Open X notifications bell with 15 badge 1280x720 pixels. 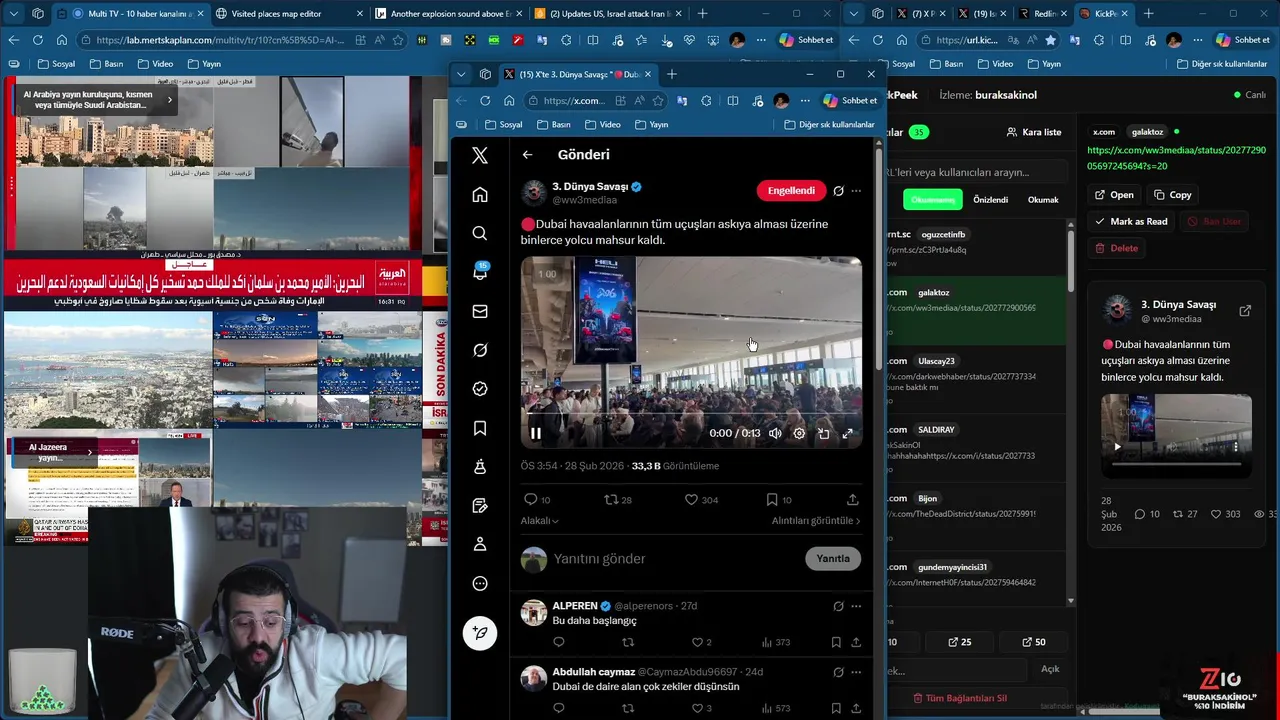[x=480, y=272]
